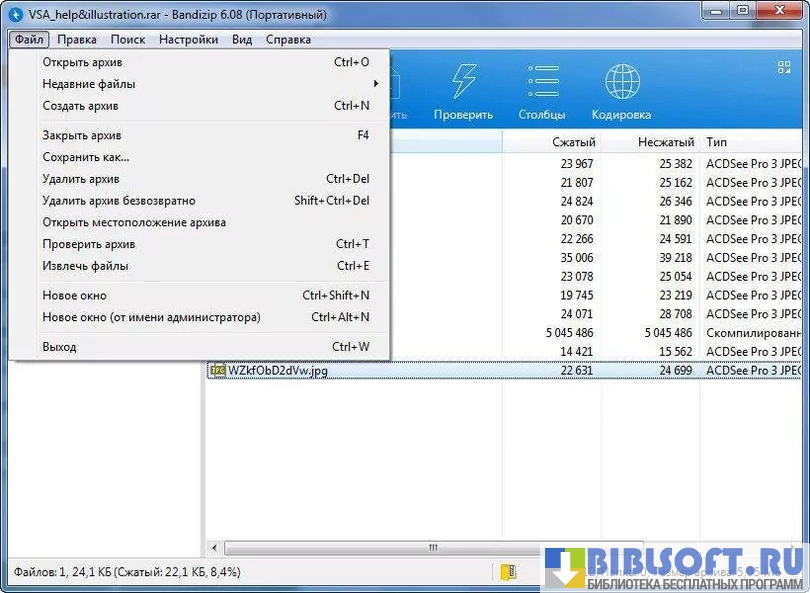
Task: Click Выход to exit the app
Action: pyautogui.click(x=59, y=347)
